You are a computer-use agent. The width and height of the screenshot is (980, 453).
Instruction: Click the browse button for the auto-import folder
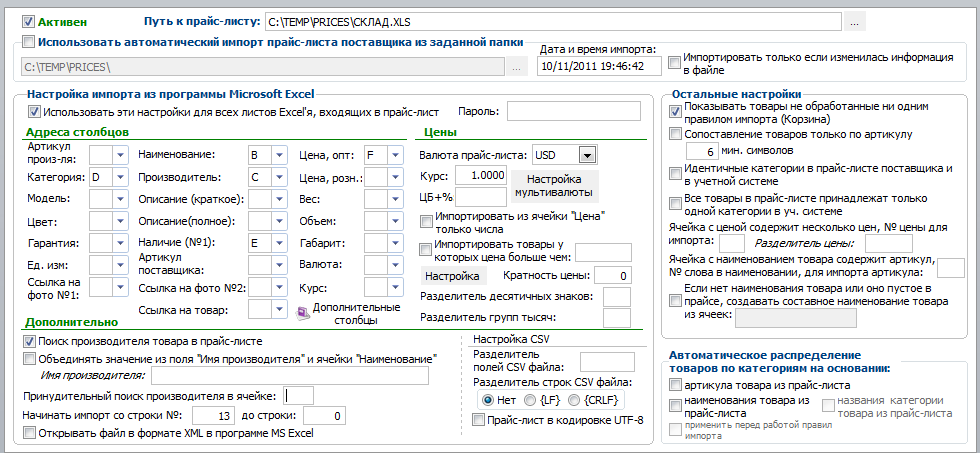pos(516,66)
